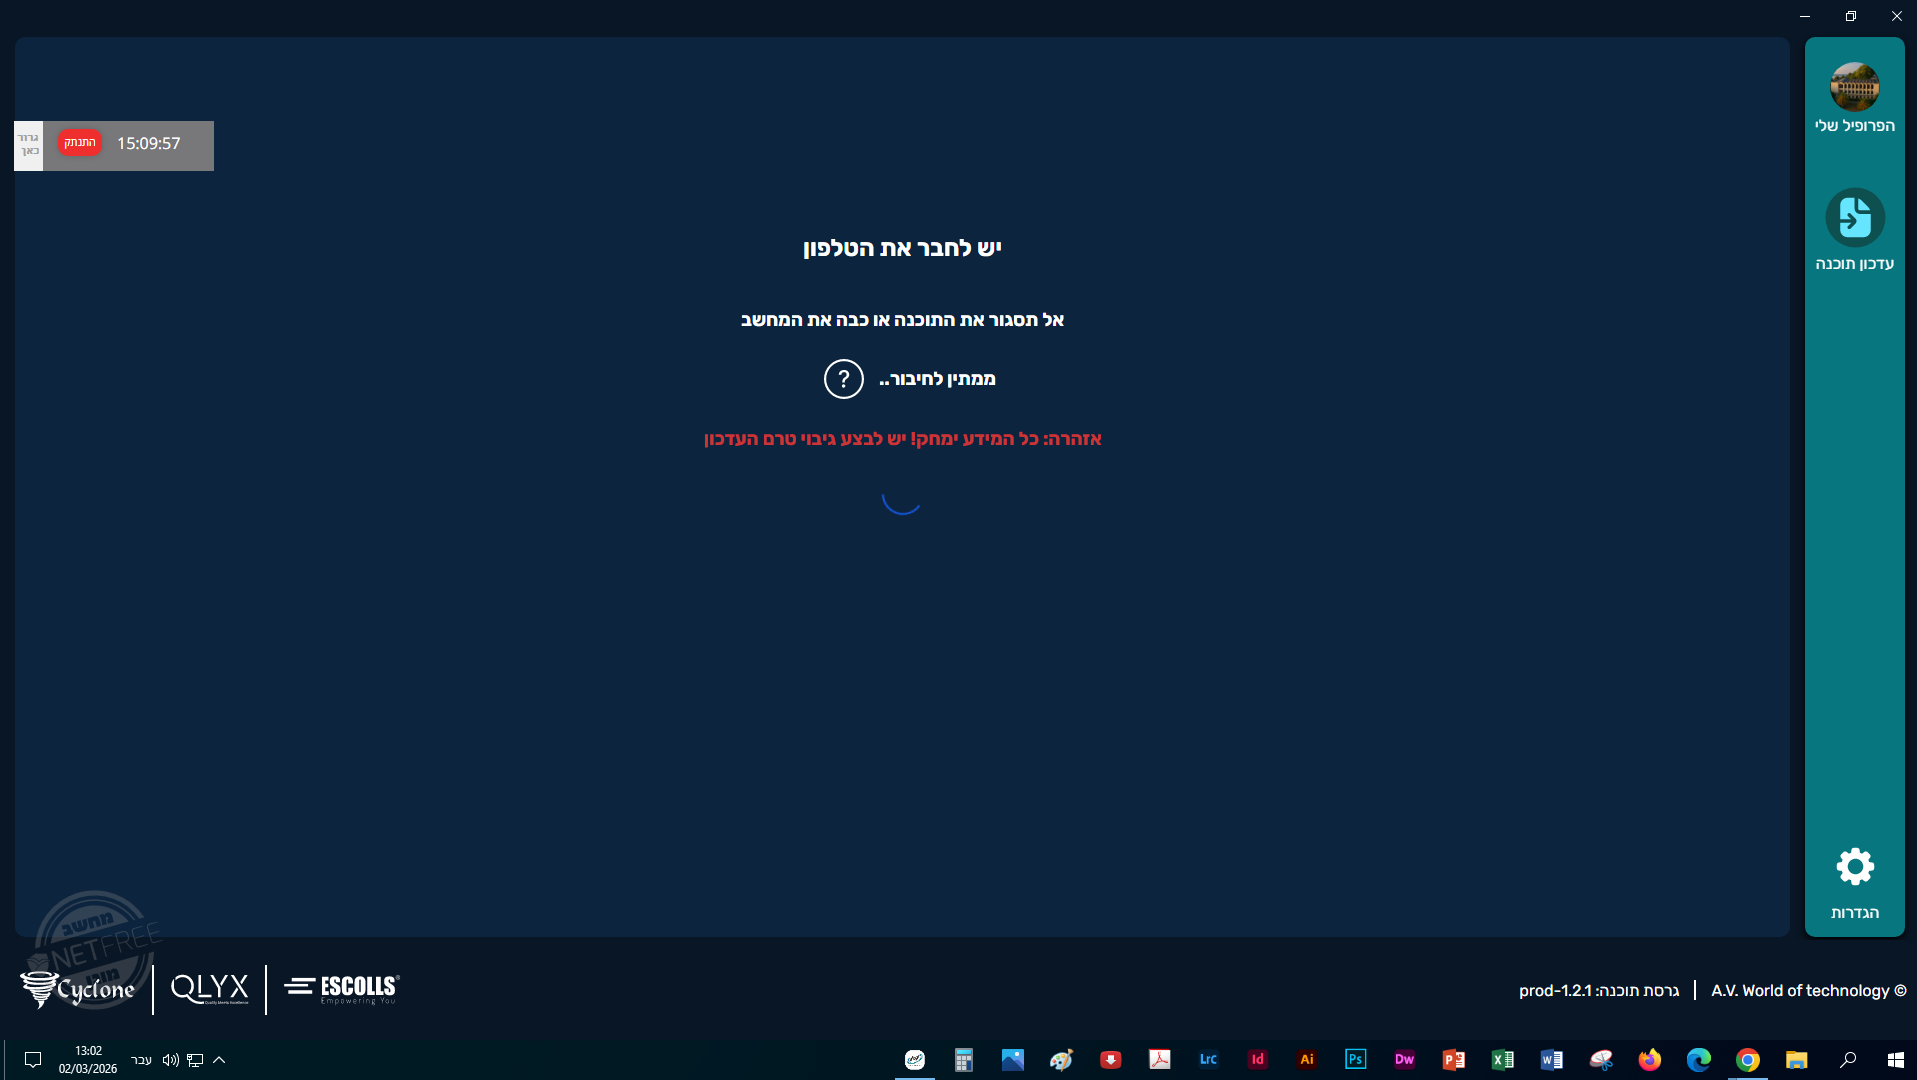Viewport: 1917px width, 1080px height.
Task: Open the settings gear icon
Action: 1855,866
